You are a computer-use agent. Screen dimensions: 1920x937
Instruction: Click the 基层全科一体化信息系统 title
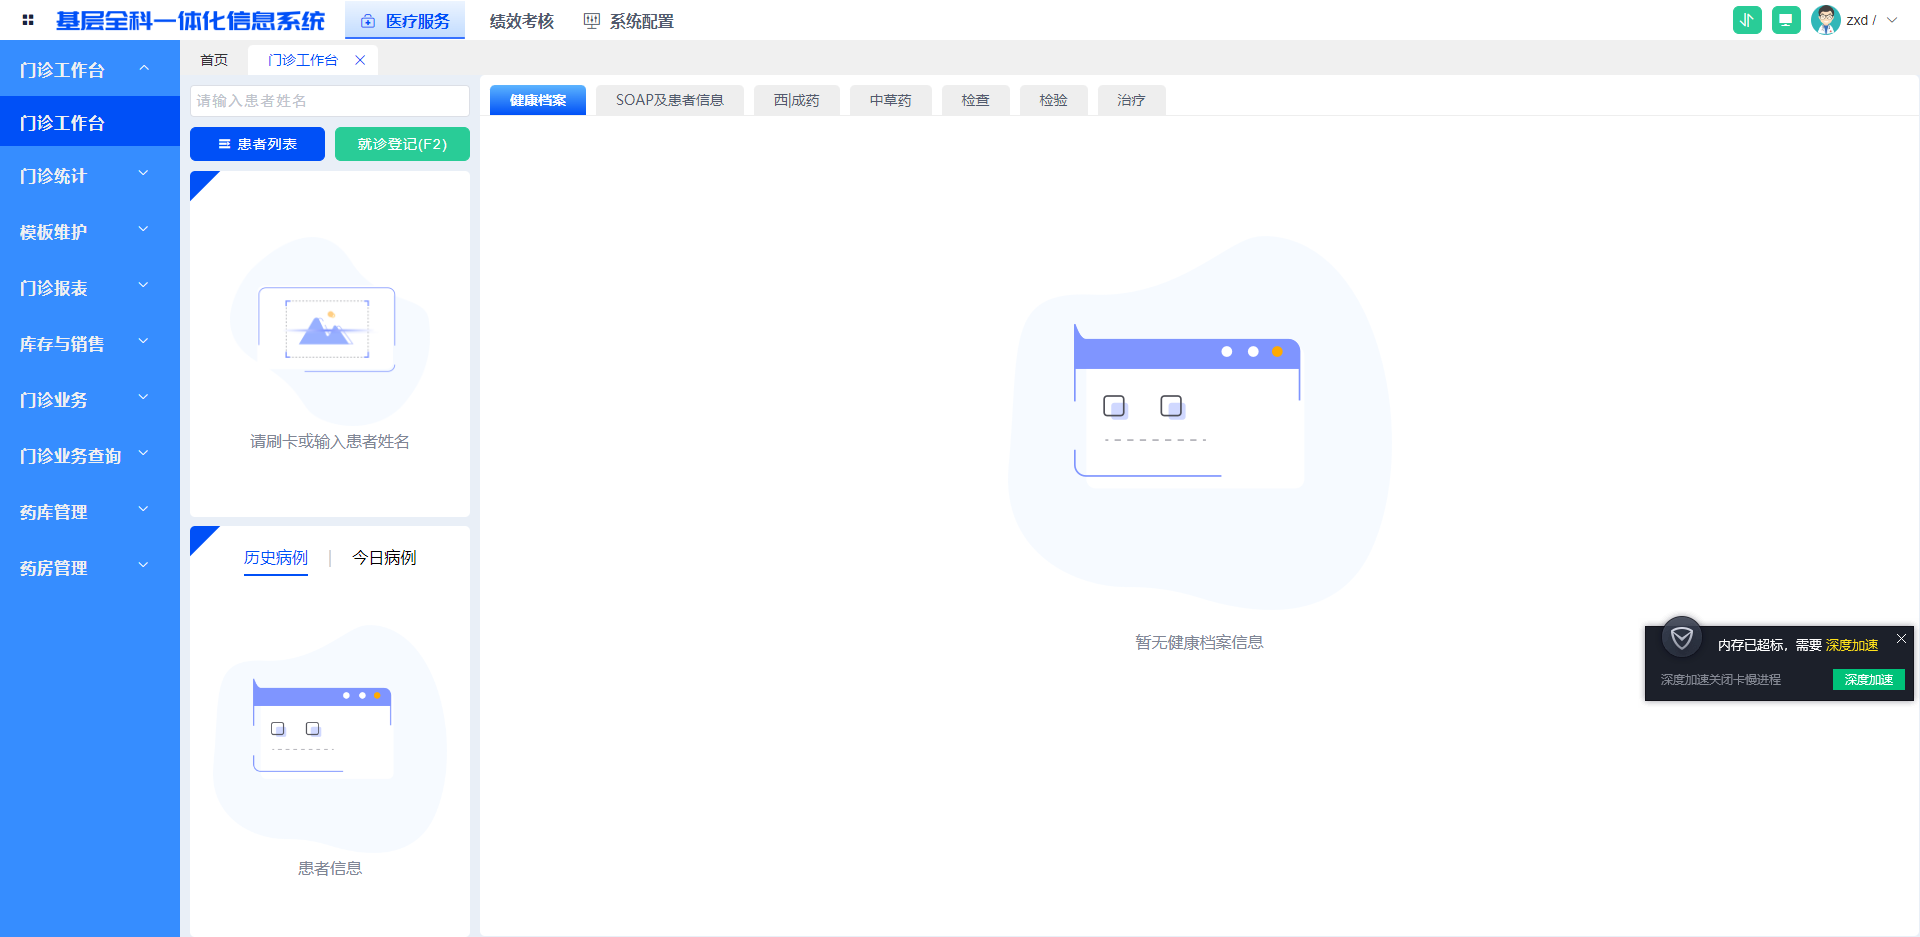[190, 21]
